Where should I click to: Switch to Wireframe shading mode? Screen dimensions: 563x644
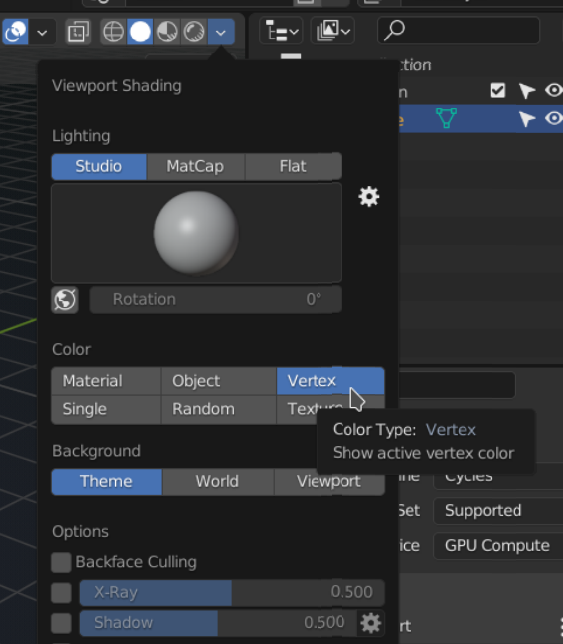[x=113, y=32]
